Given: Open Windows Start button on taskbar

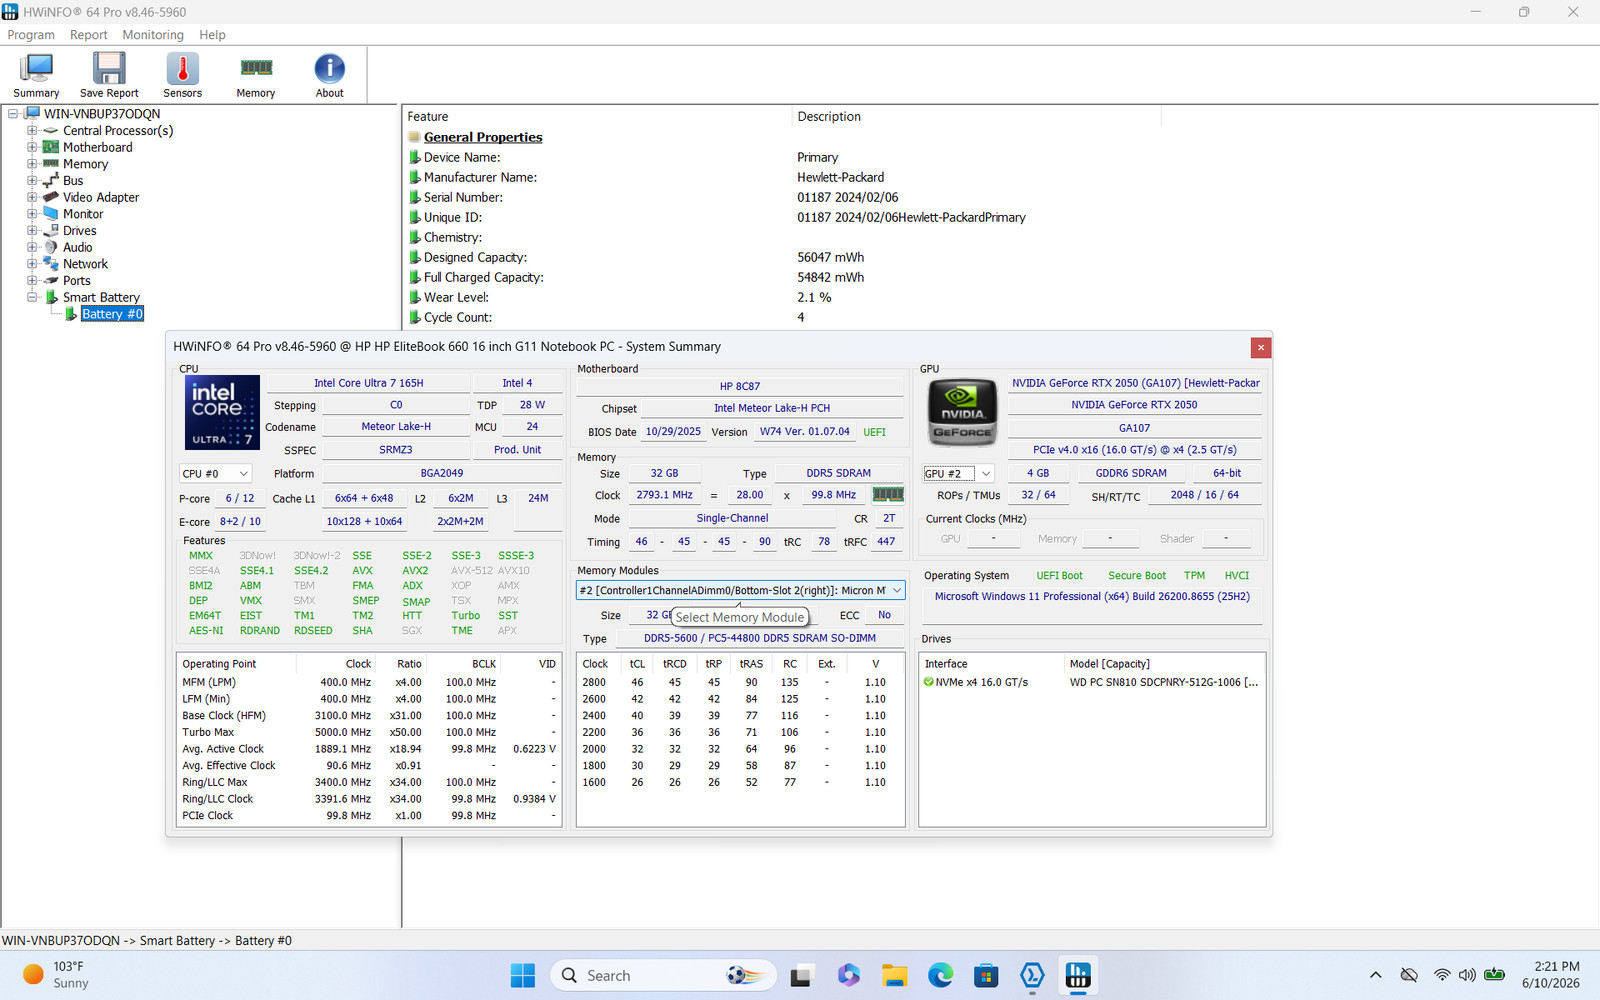Looking at the screenshot, I should (522, 976).
